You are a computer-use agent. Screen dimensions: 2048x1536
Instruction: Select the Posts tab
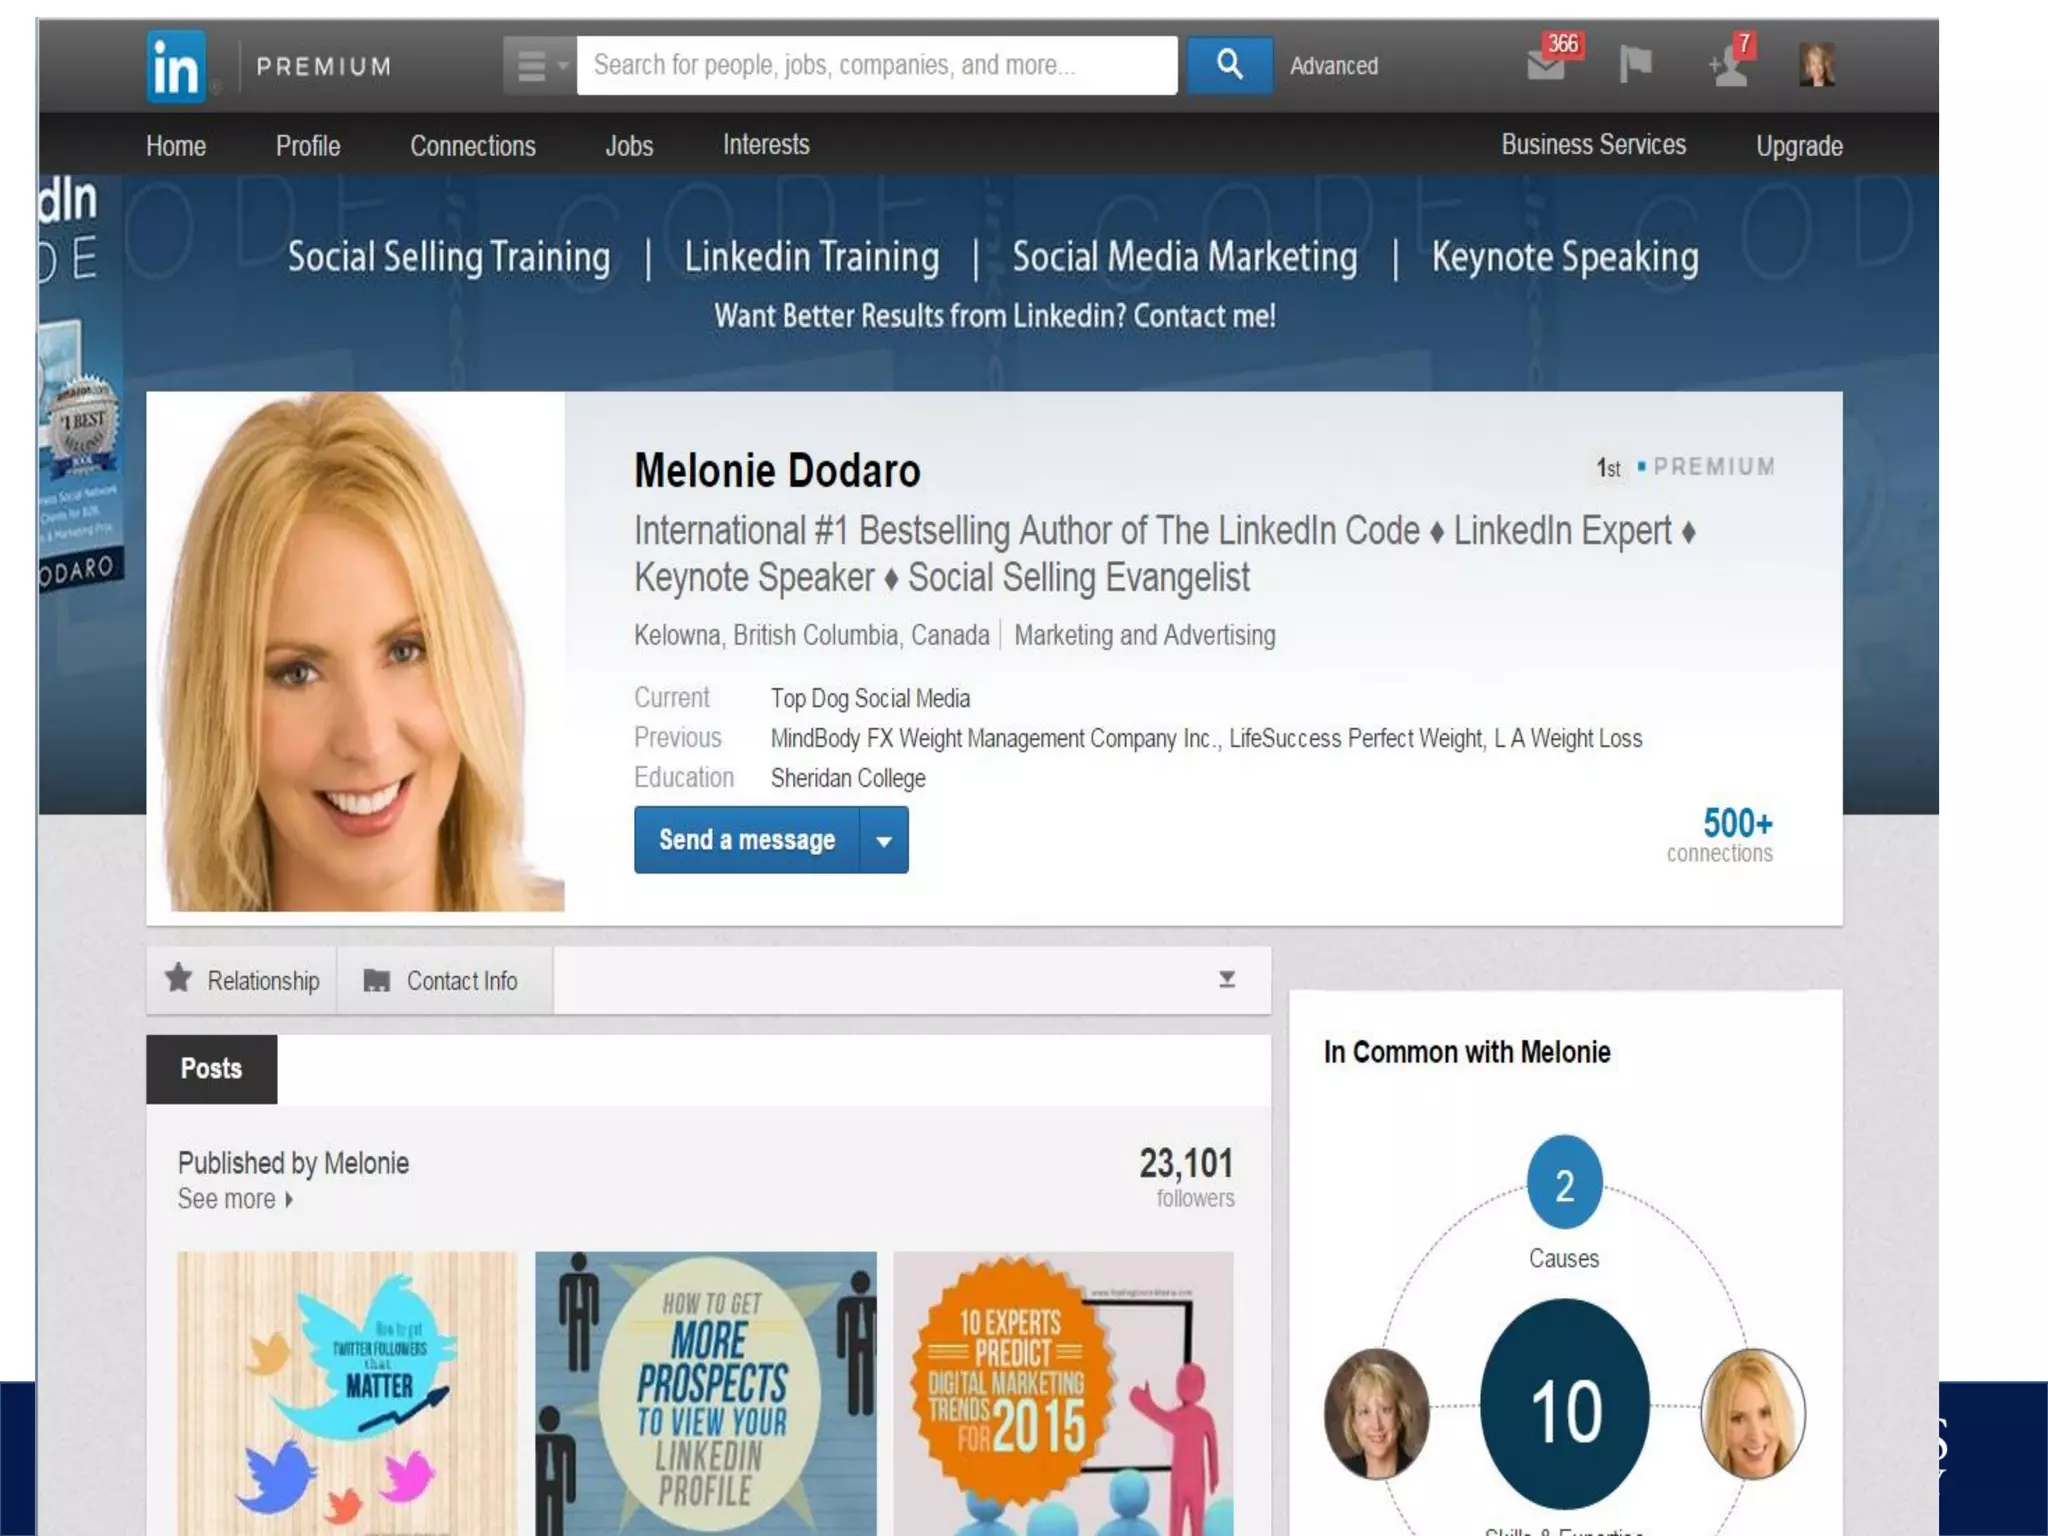click(x=211, y=1068)
